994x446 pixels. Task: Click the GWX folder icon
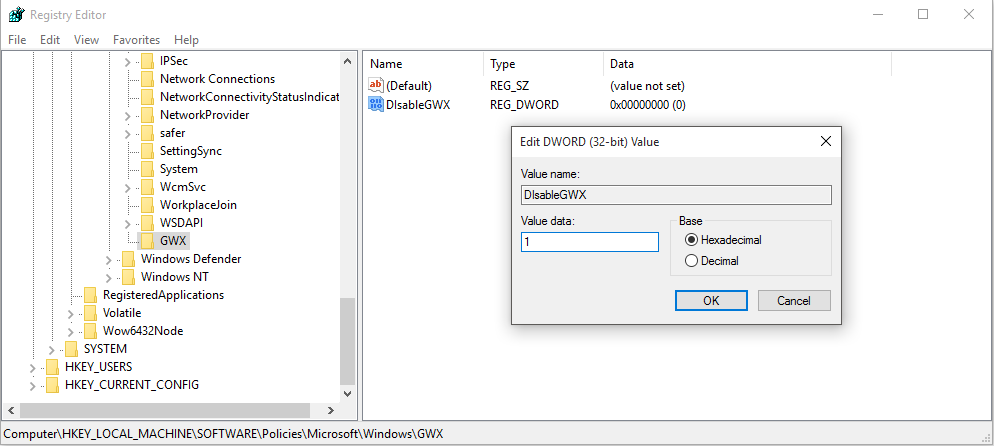(147, 241)
